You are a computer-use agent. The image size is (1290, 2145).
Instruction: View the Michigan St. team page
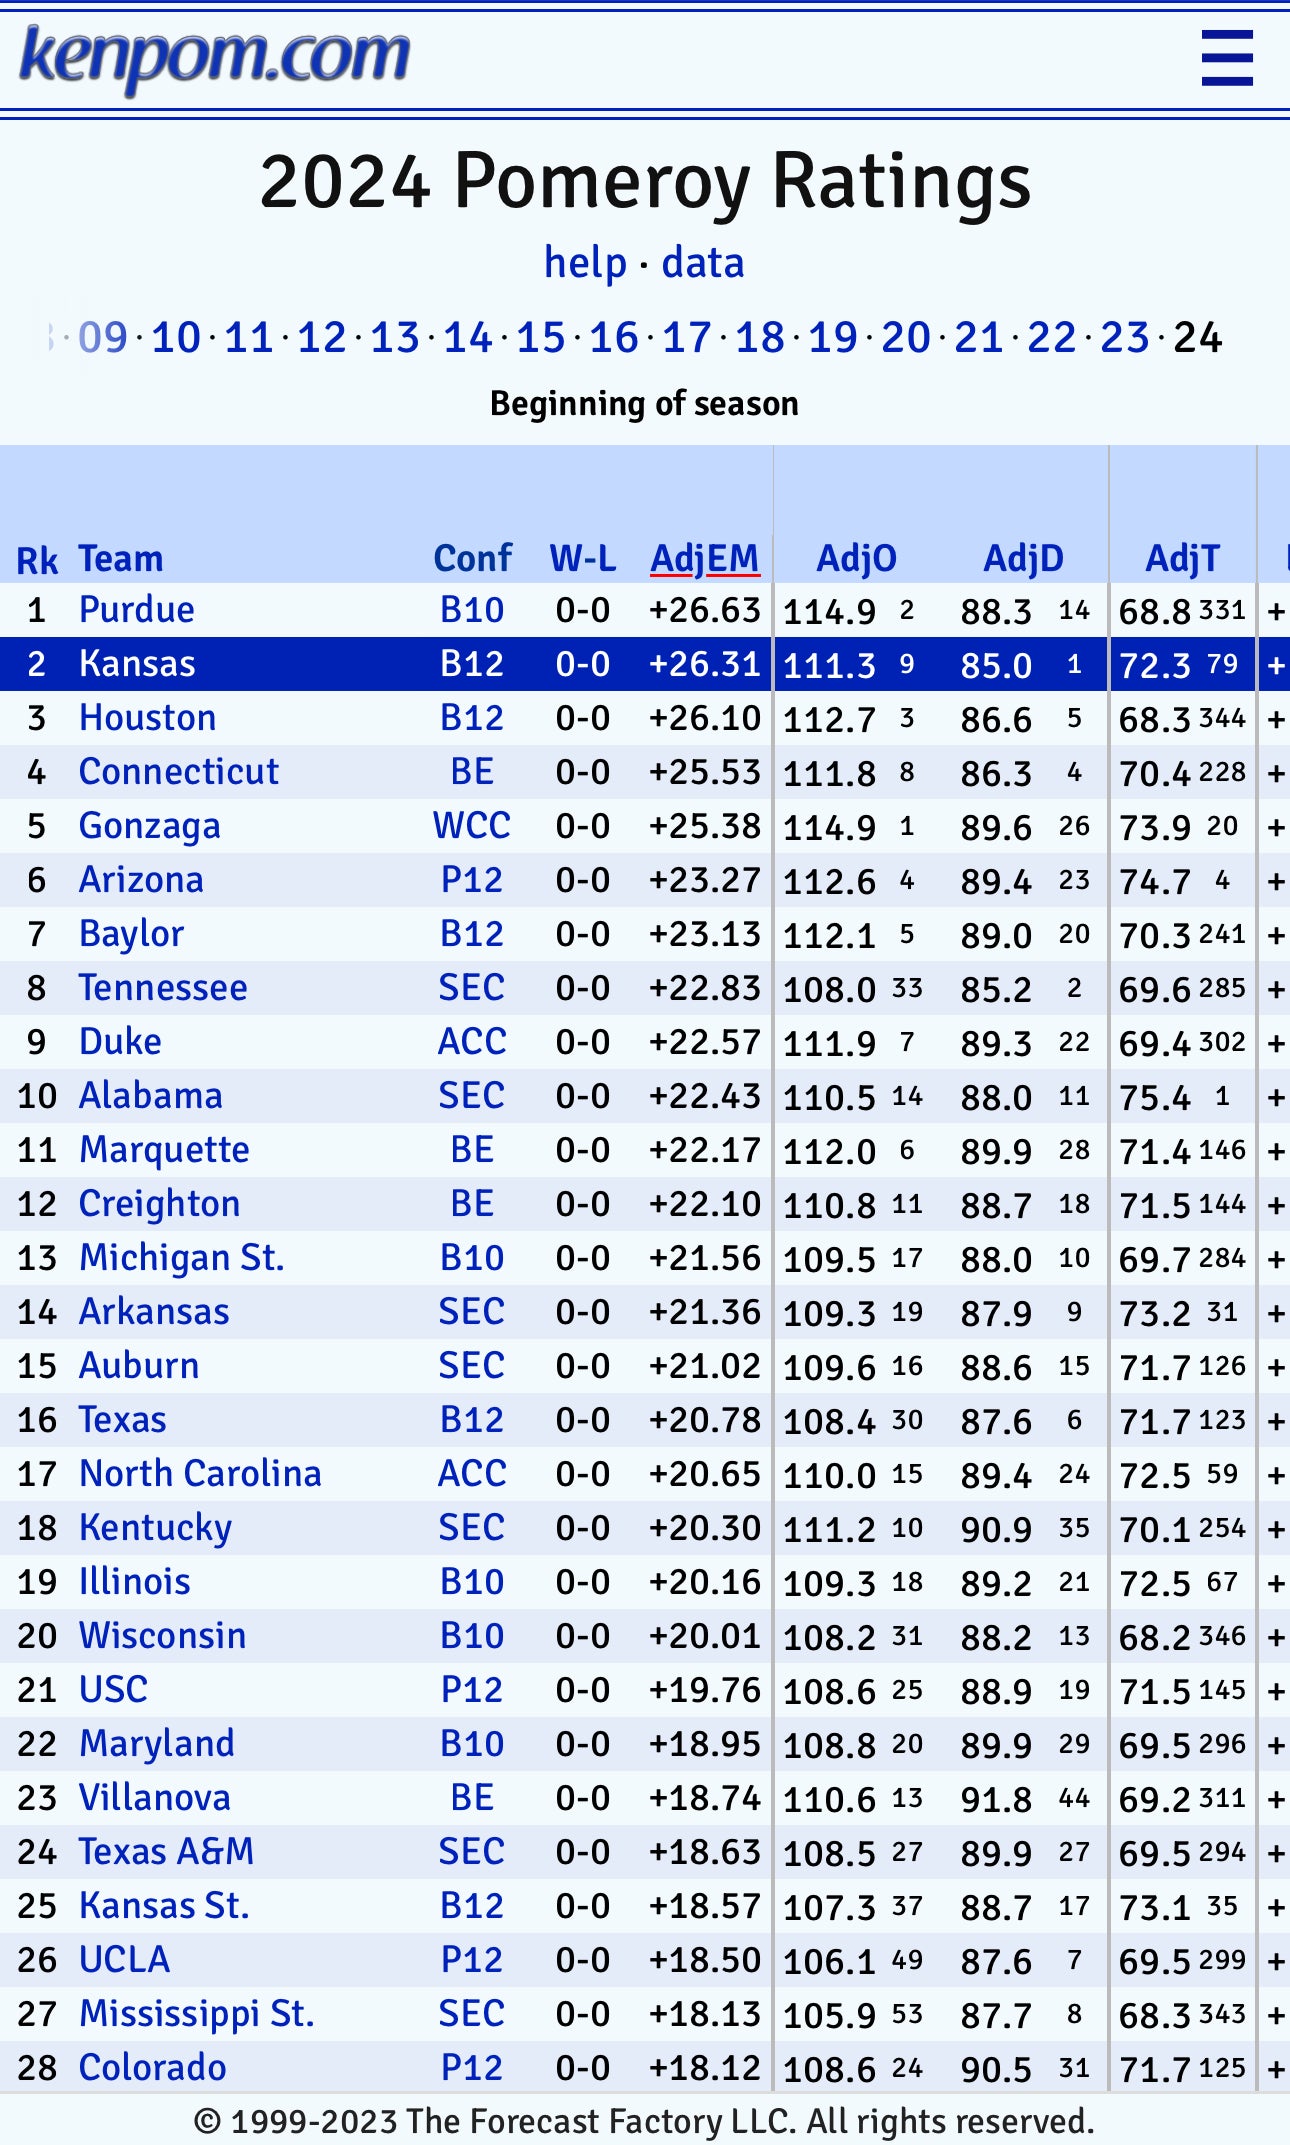click(x=182, y=1257)
